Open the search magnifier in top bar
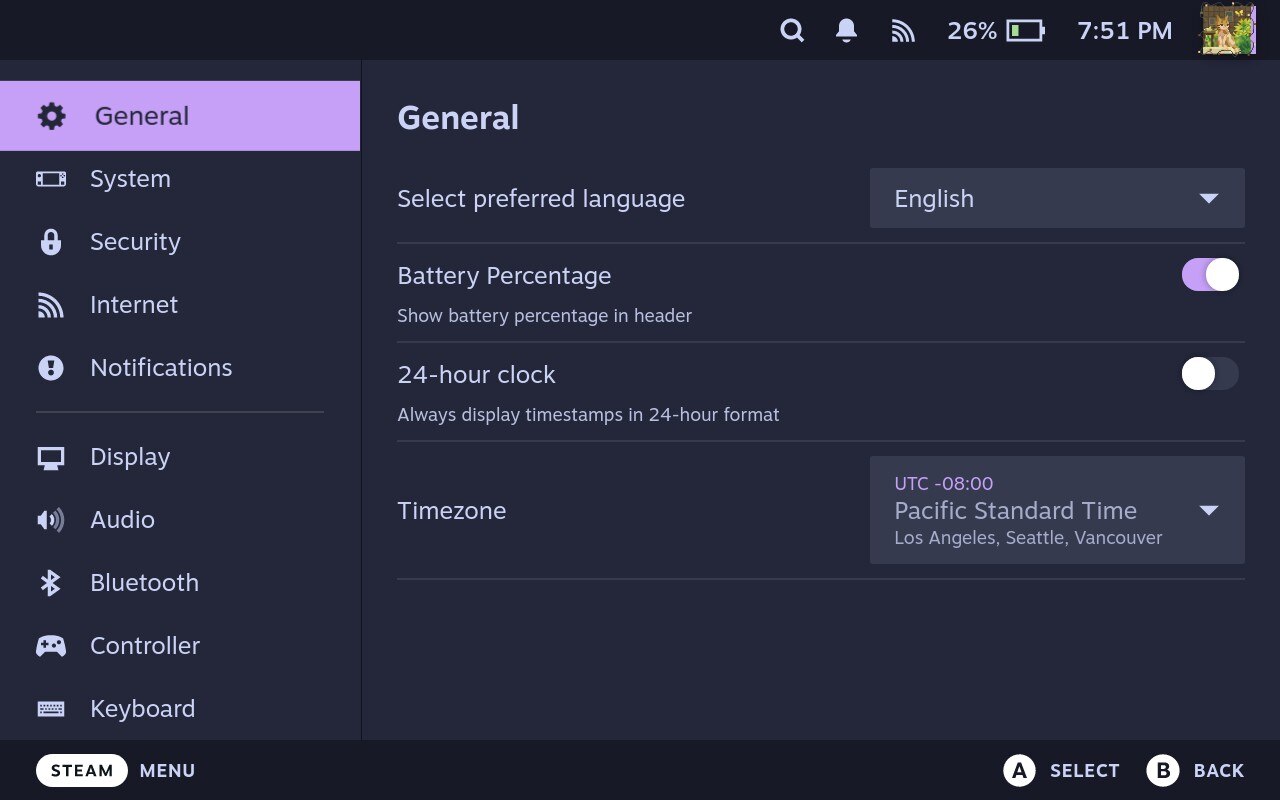Image resolution: width=1280 pixels, height=800 pixels. [791, 30]
